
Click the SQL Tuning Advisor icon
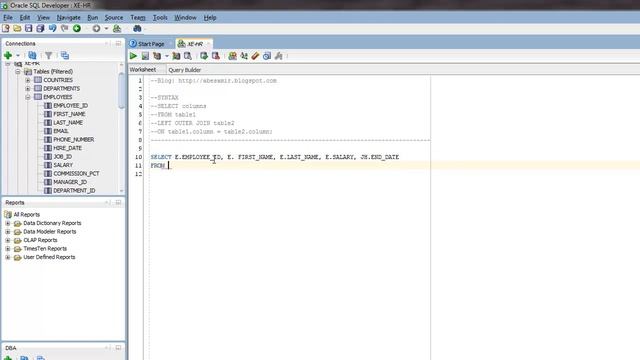188,56
